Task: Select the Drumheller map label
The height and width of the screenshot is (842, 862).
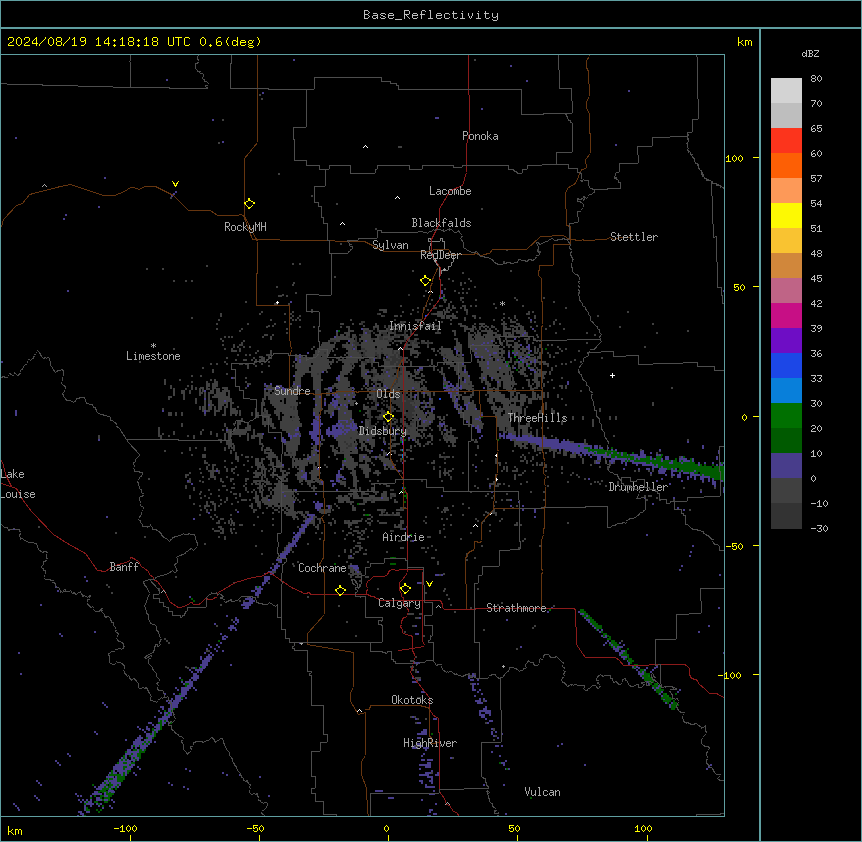Action: 638,487
